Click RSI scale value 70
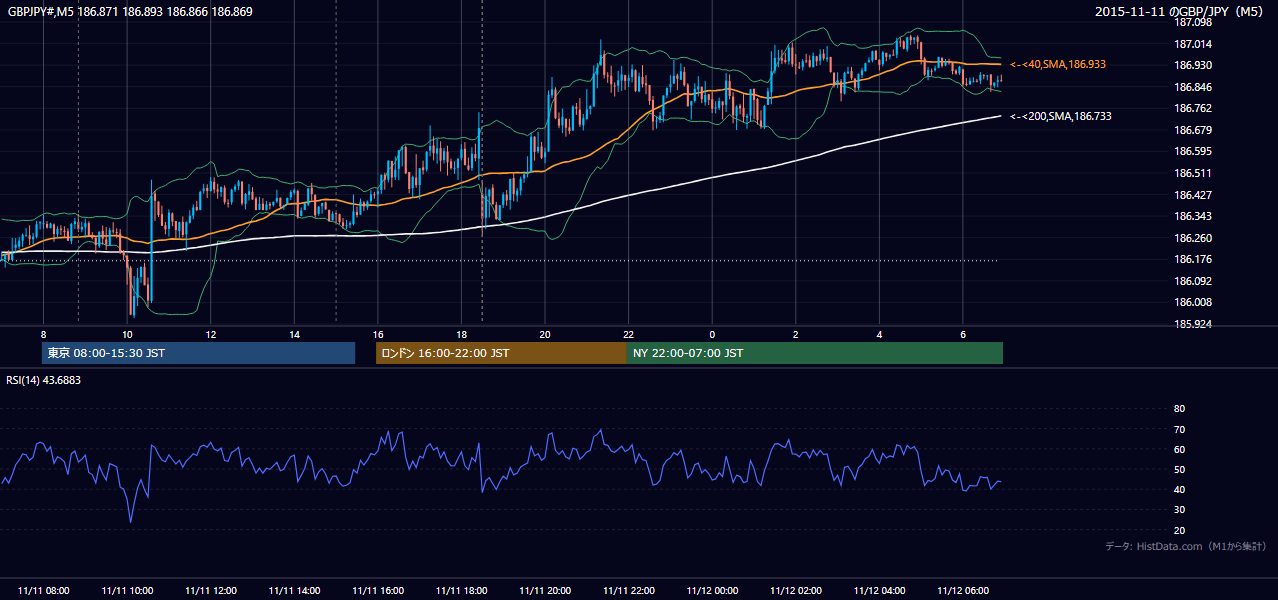 pos(1180,429)
